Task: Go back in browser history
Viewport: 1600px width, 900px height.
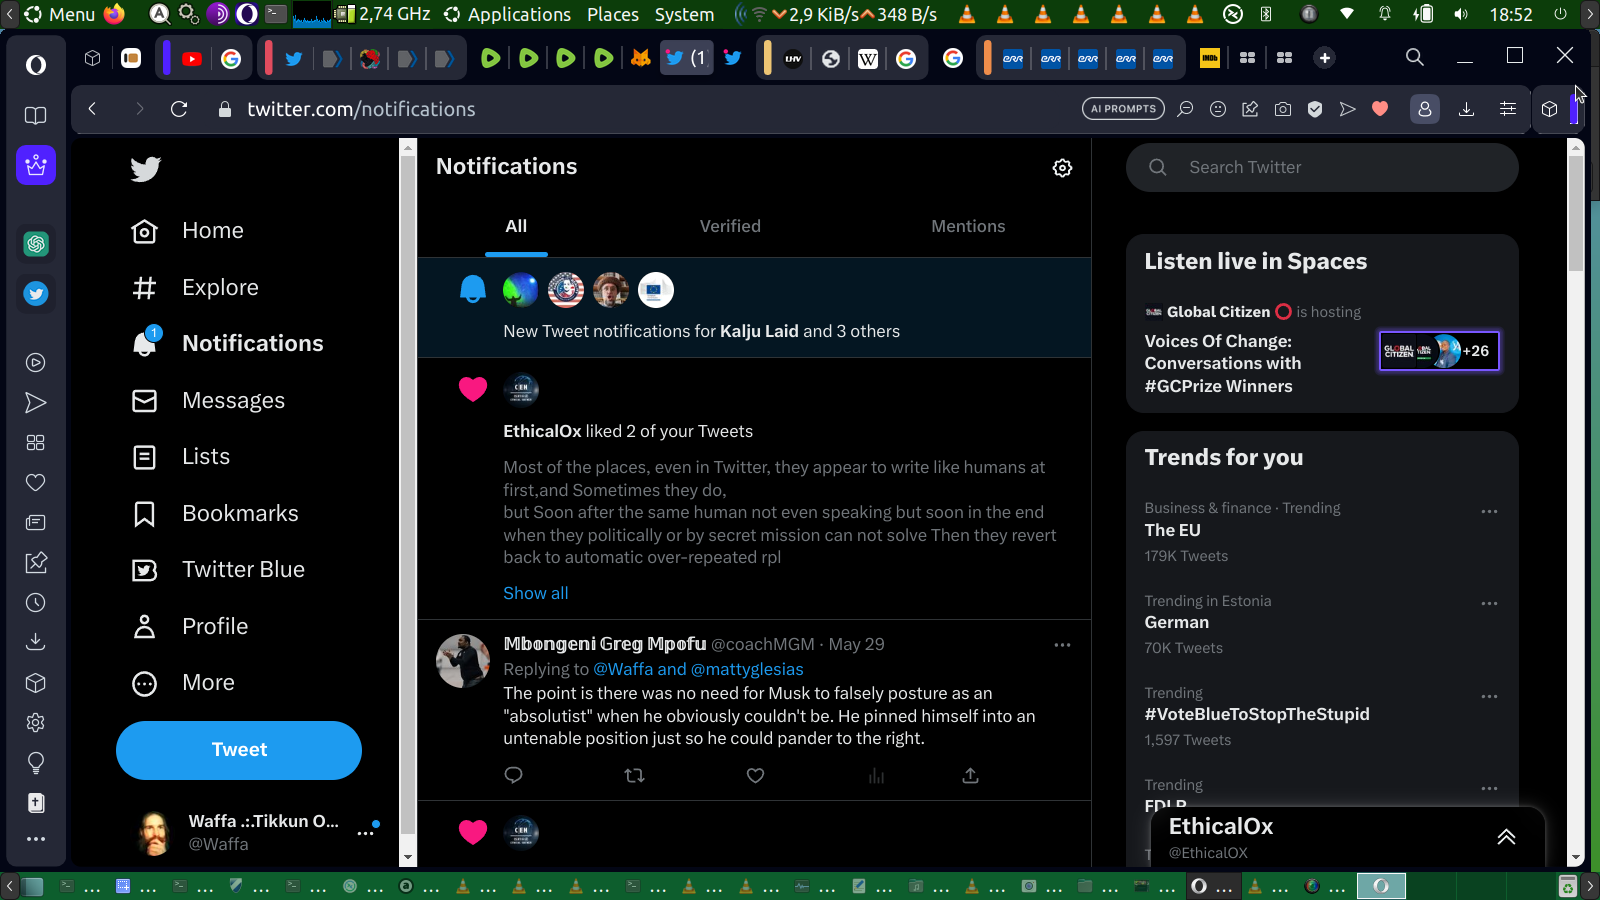Action: [92, 109]
